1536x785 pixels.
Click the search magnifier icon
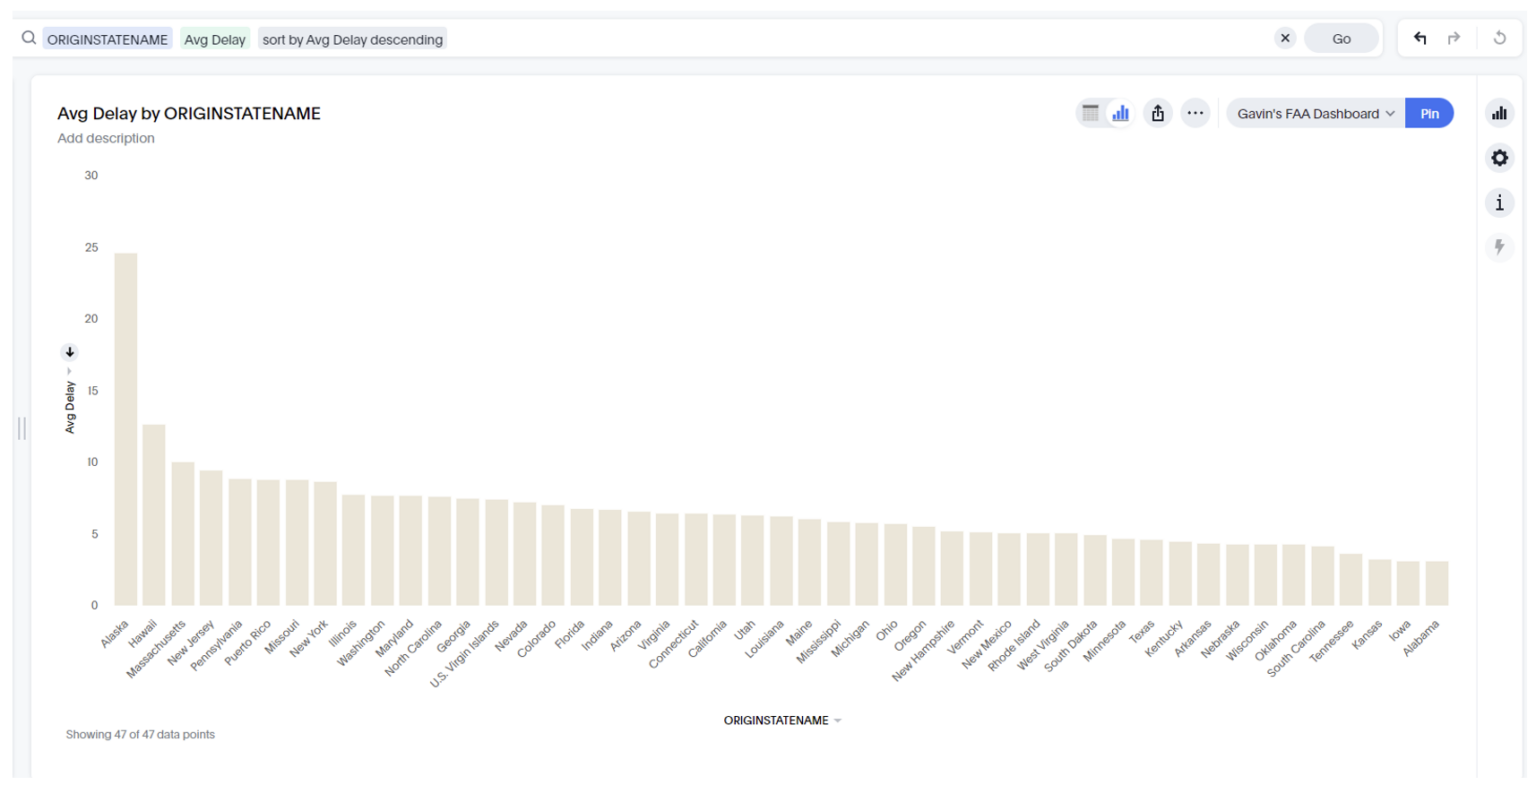click(29, 38)
